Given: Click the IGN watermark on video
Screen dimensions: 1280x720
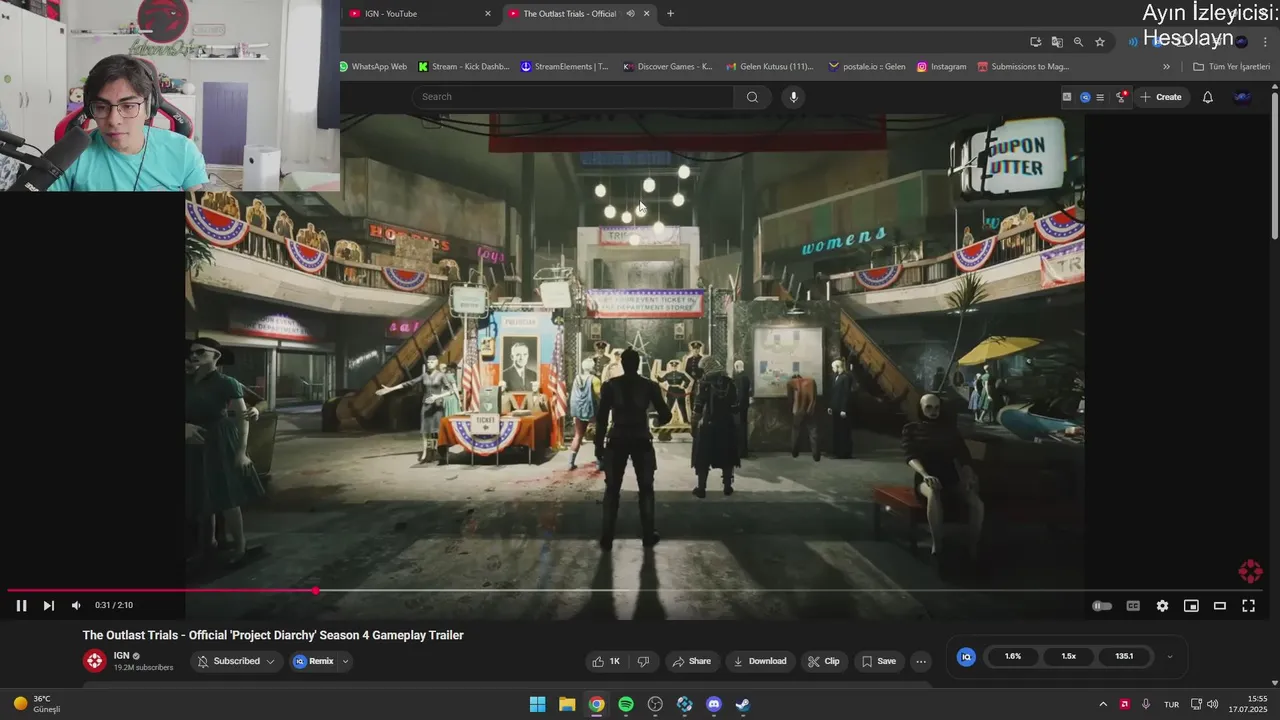Looking at the screenshot, I should (x=1250, y=571).
